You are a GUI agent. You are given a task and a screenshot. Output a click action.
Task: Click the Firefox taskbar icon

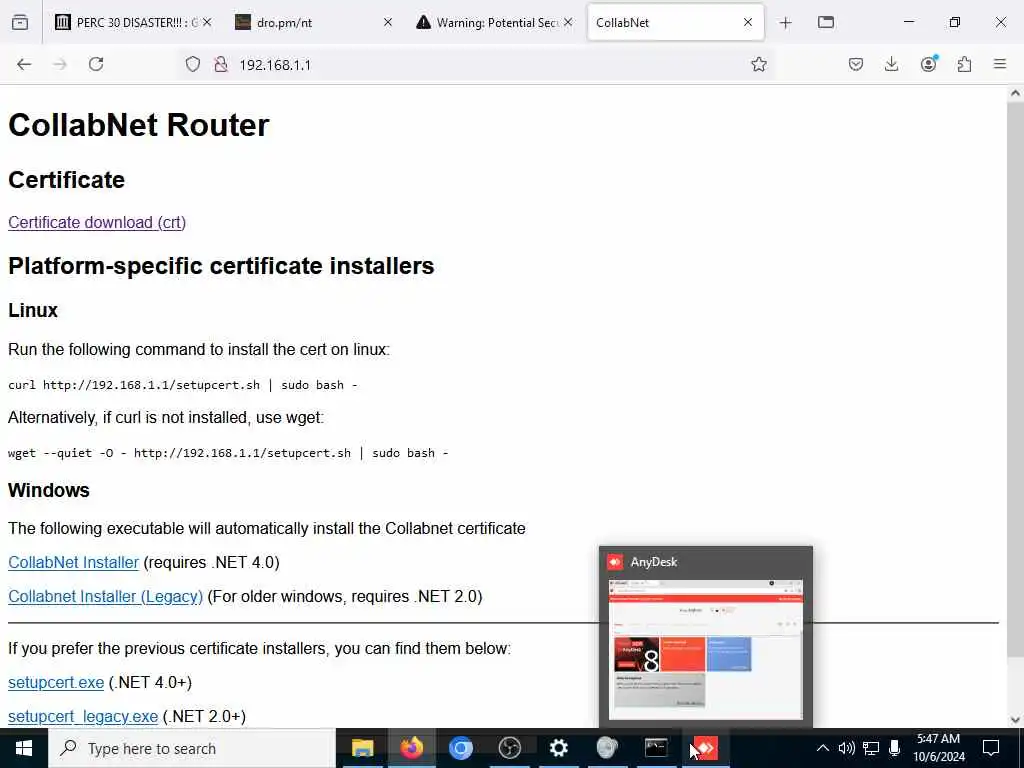[411, 748]
